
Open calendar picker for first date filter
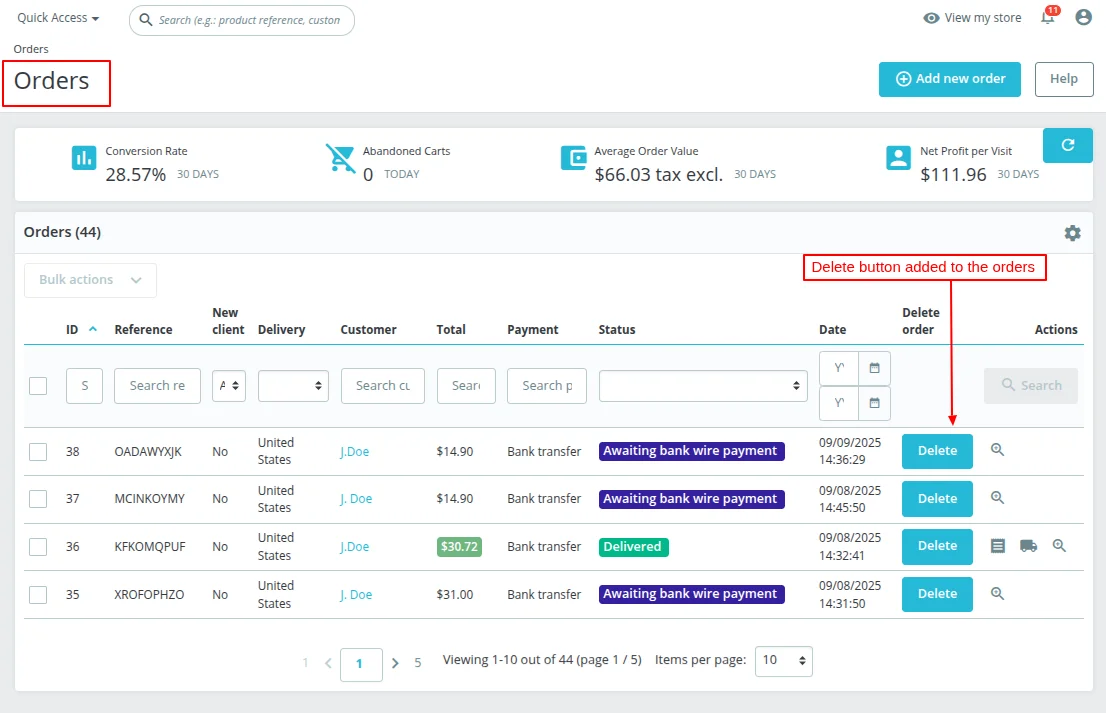(x=874, y=368)
